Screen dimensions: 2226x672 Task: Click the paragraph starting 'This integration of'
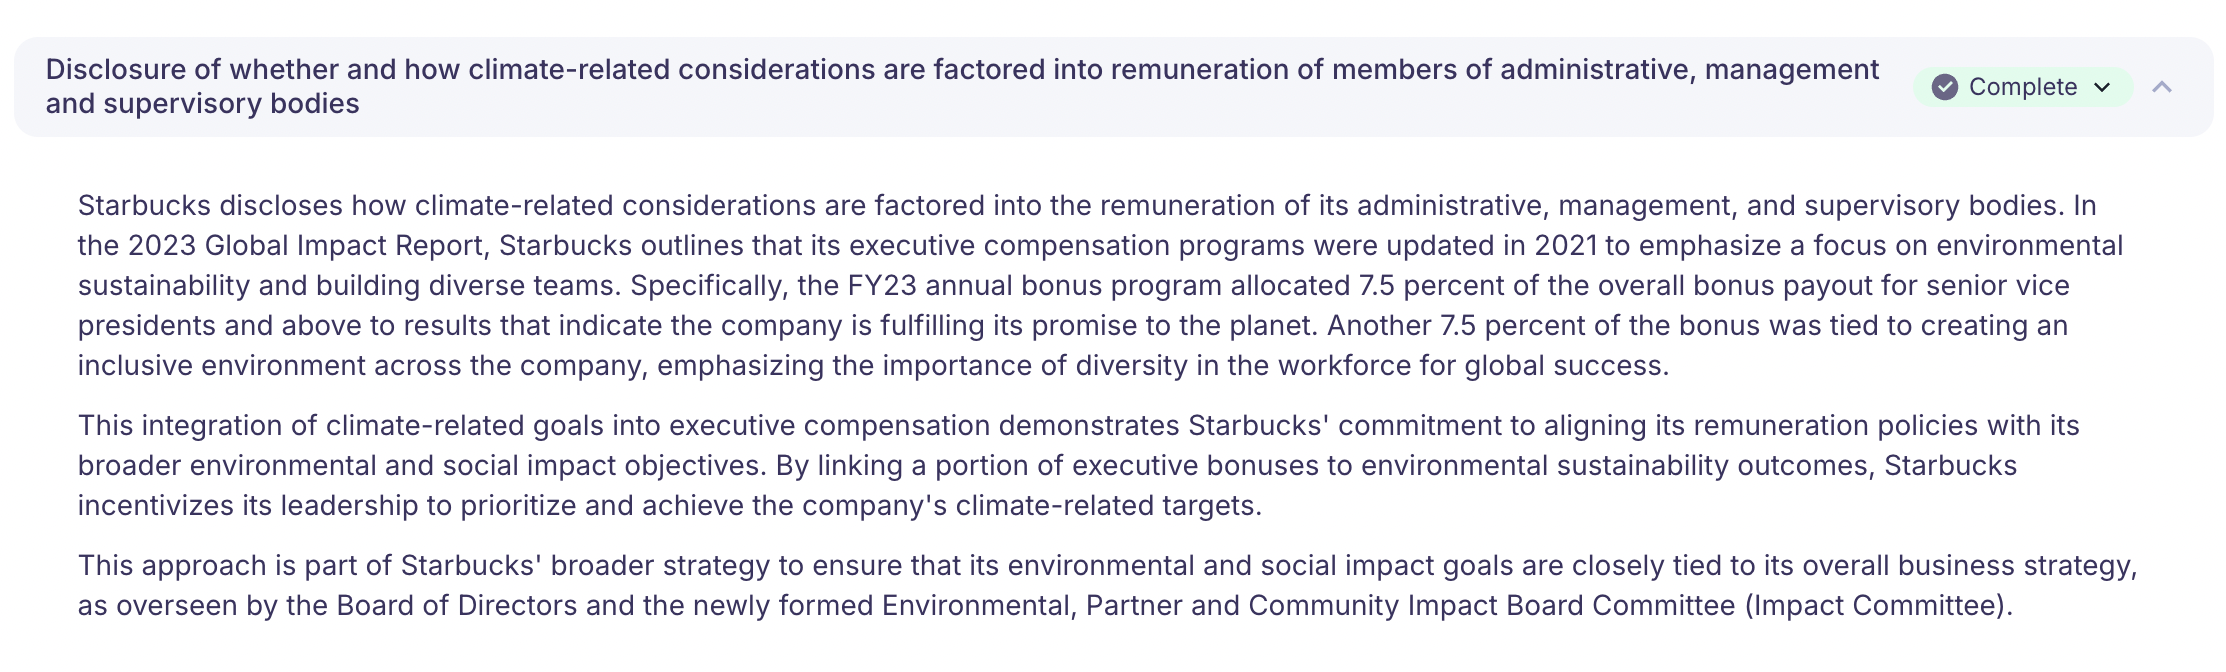click(1078, 465)
